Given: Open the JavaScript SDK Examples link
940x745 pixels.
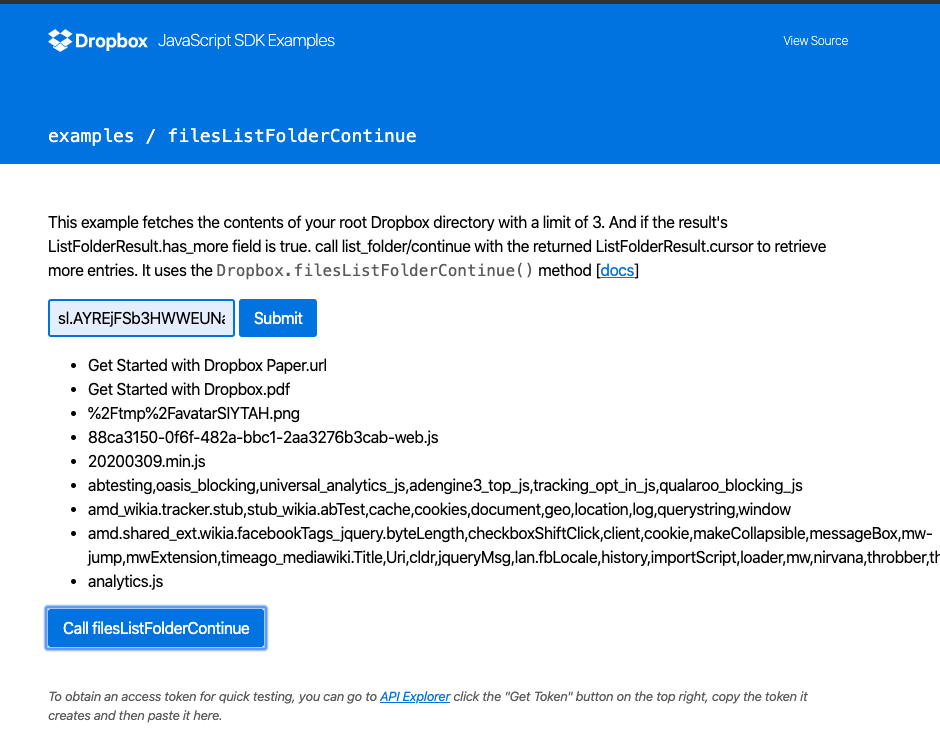Looking at the screenshot, I should tap(246, 40).
